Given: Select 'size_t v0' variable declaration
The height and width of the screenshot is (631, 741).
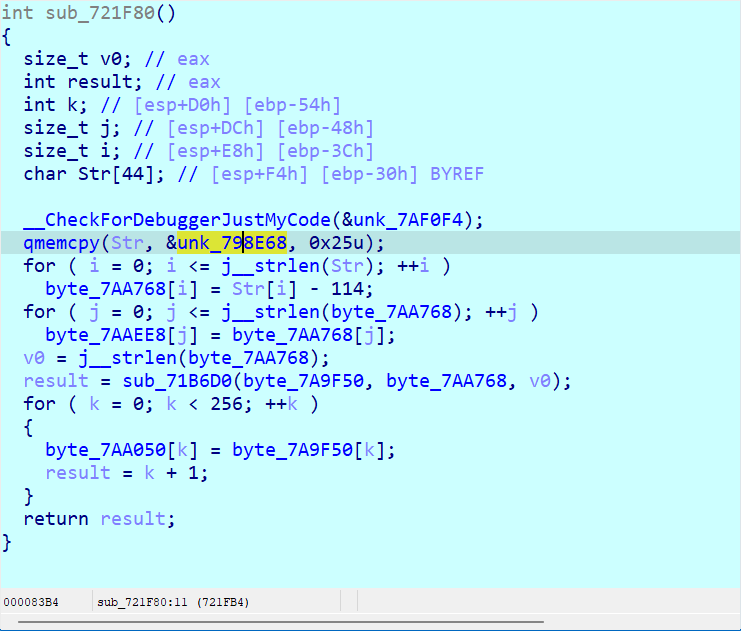Looking at the screenshot, I should coord(78,59).
